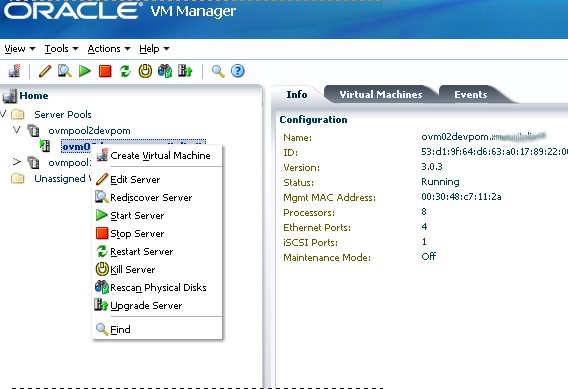The height and width of the screenshot is (389, 568).
Task: Click the Version value 3.0.3
Action: 431,167
